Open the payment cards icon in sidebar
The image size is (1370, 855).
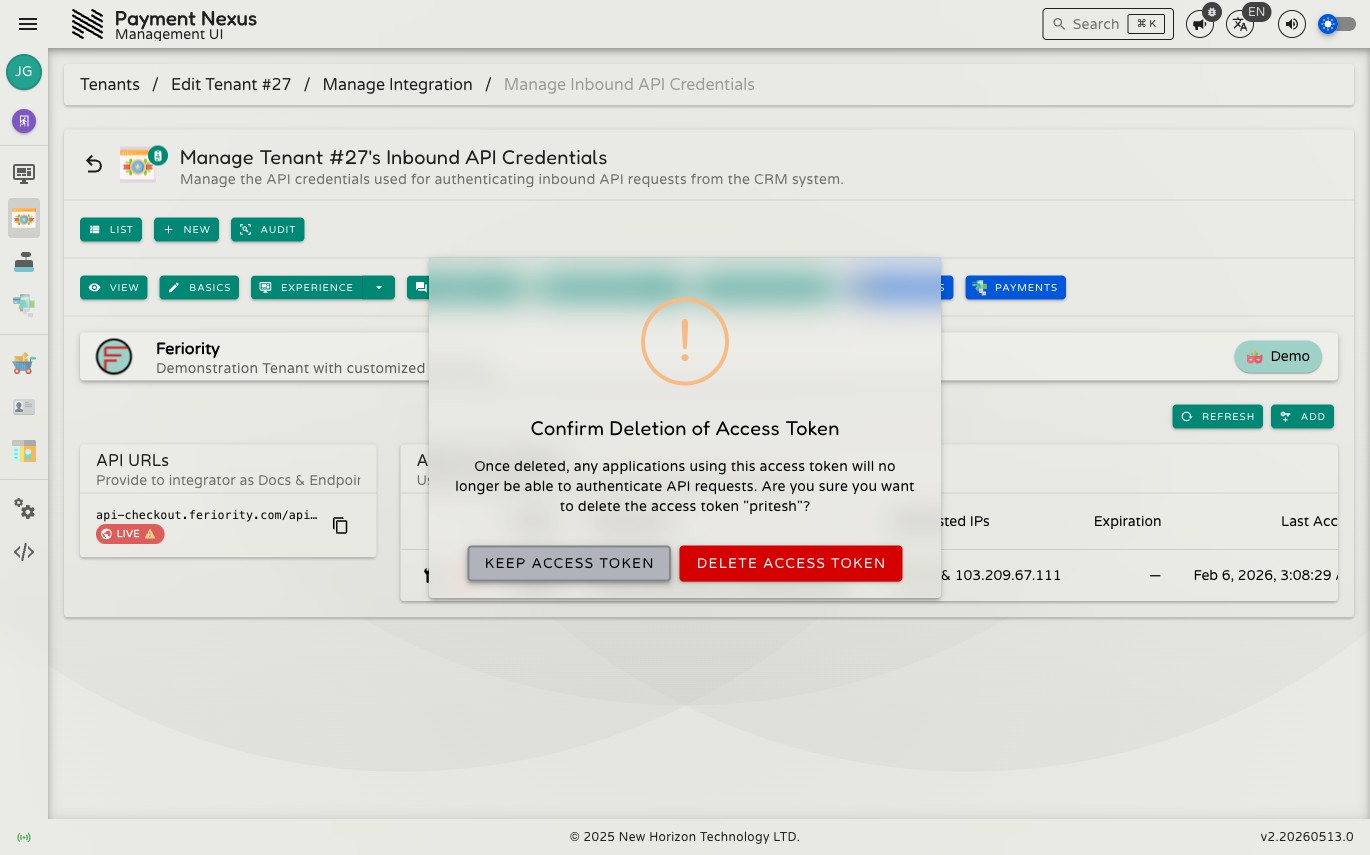coord(24,303)
